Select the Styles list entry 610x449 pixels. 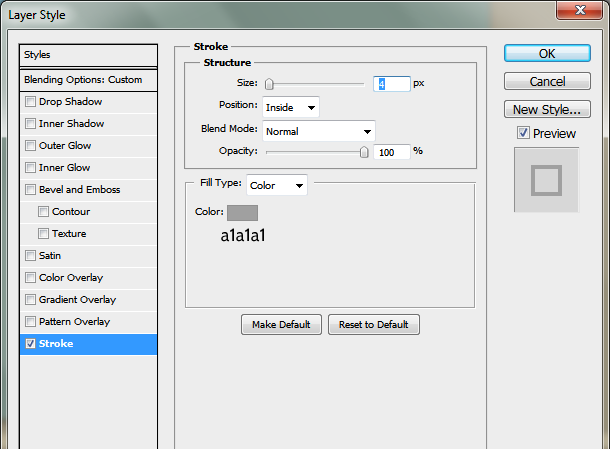point(88,55)
